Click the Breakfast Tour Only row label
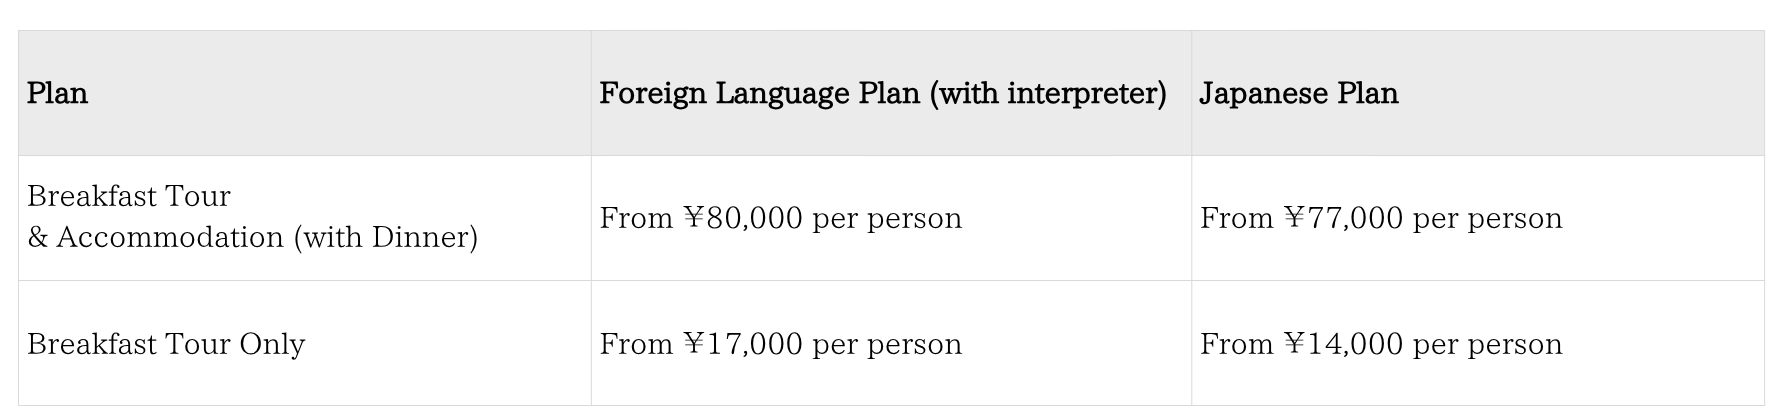 coord(166,344)
